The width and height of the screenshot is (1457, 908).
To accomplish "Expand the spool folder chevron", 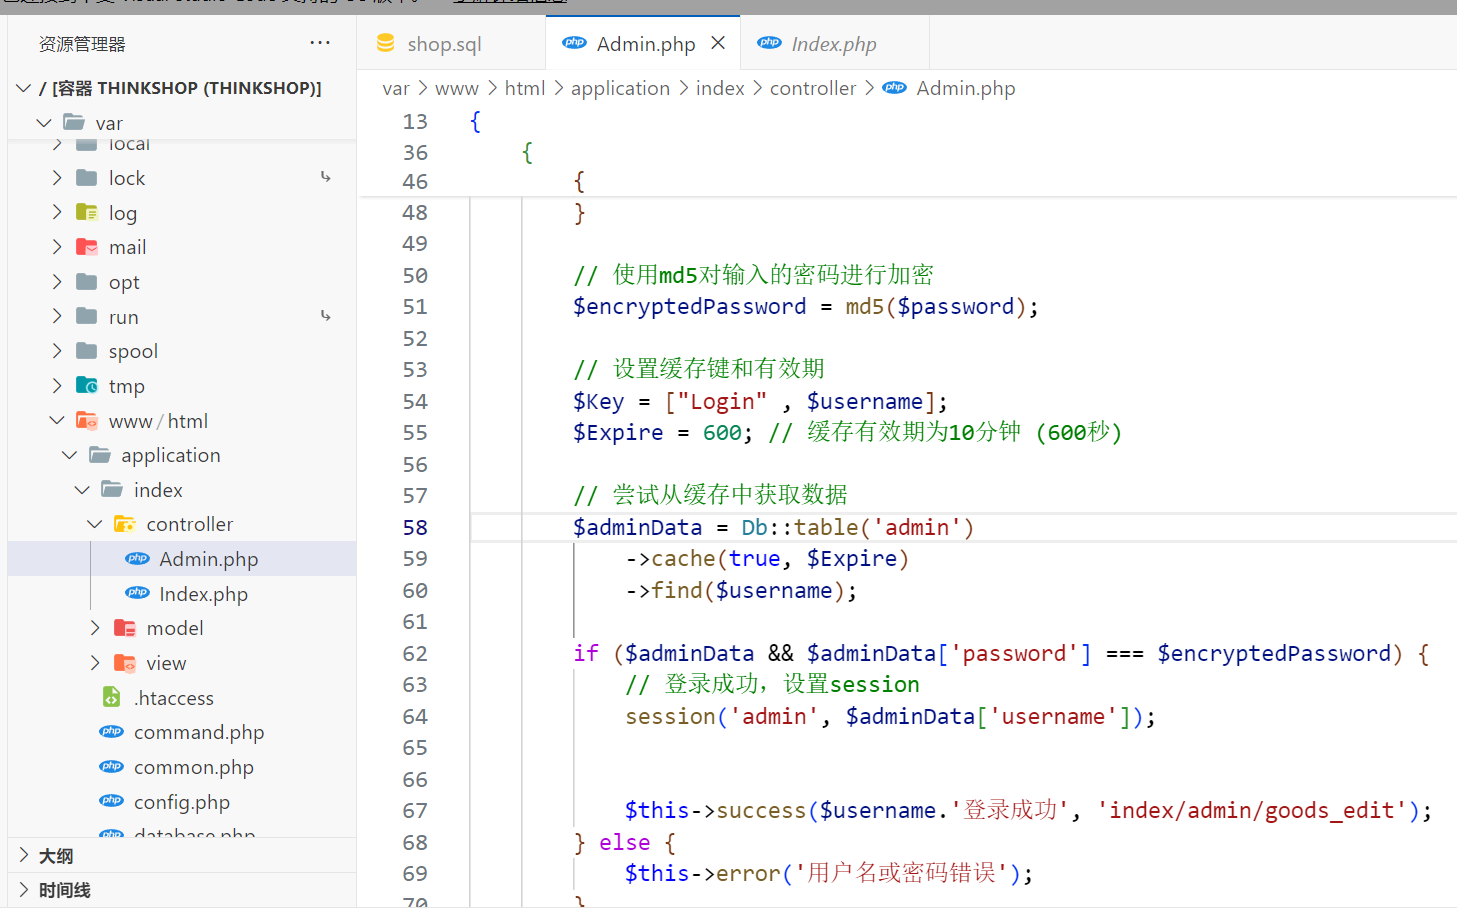I will click(57, 351).
